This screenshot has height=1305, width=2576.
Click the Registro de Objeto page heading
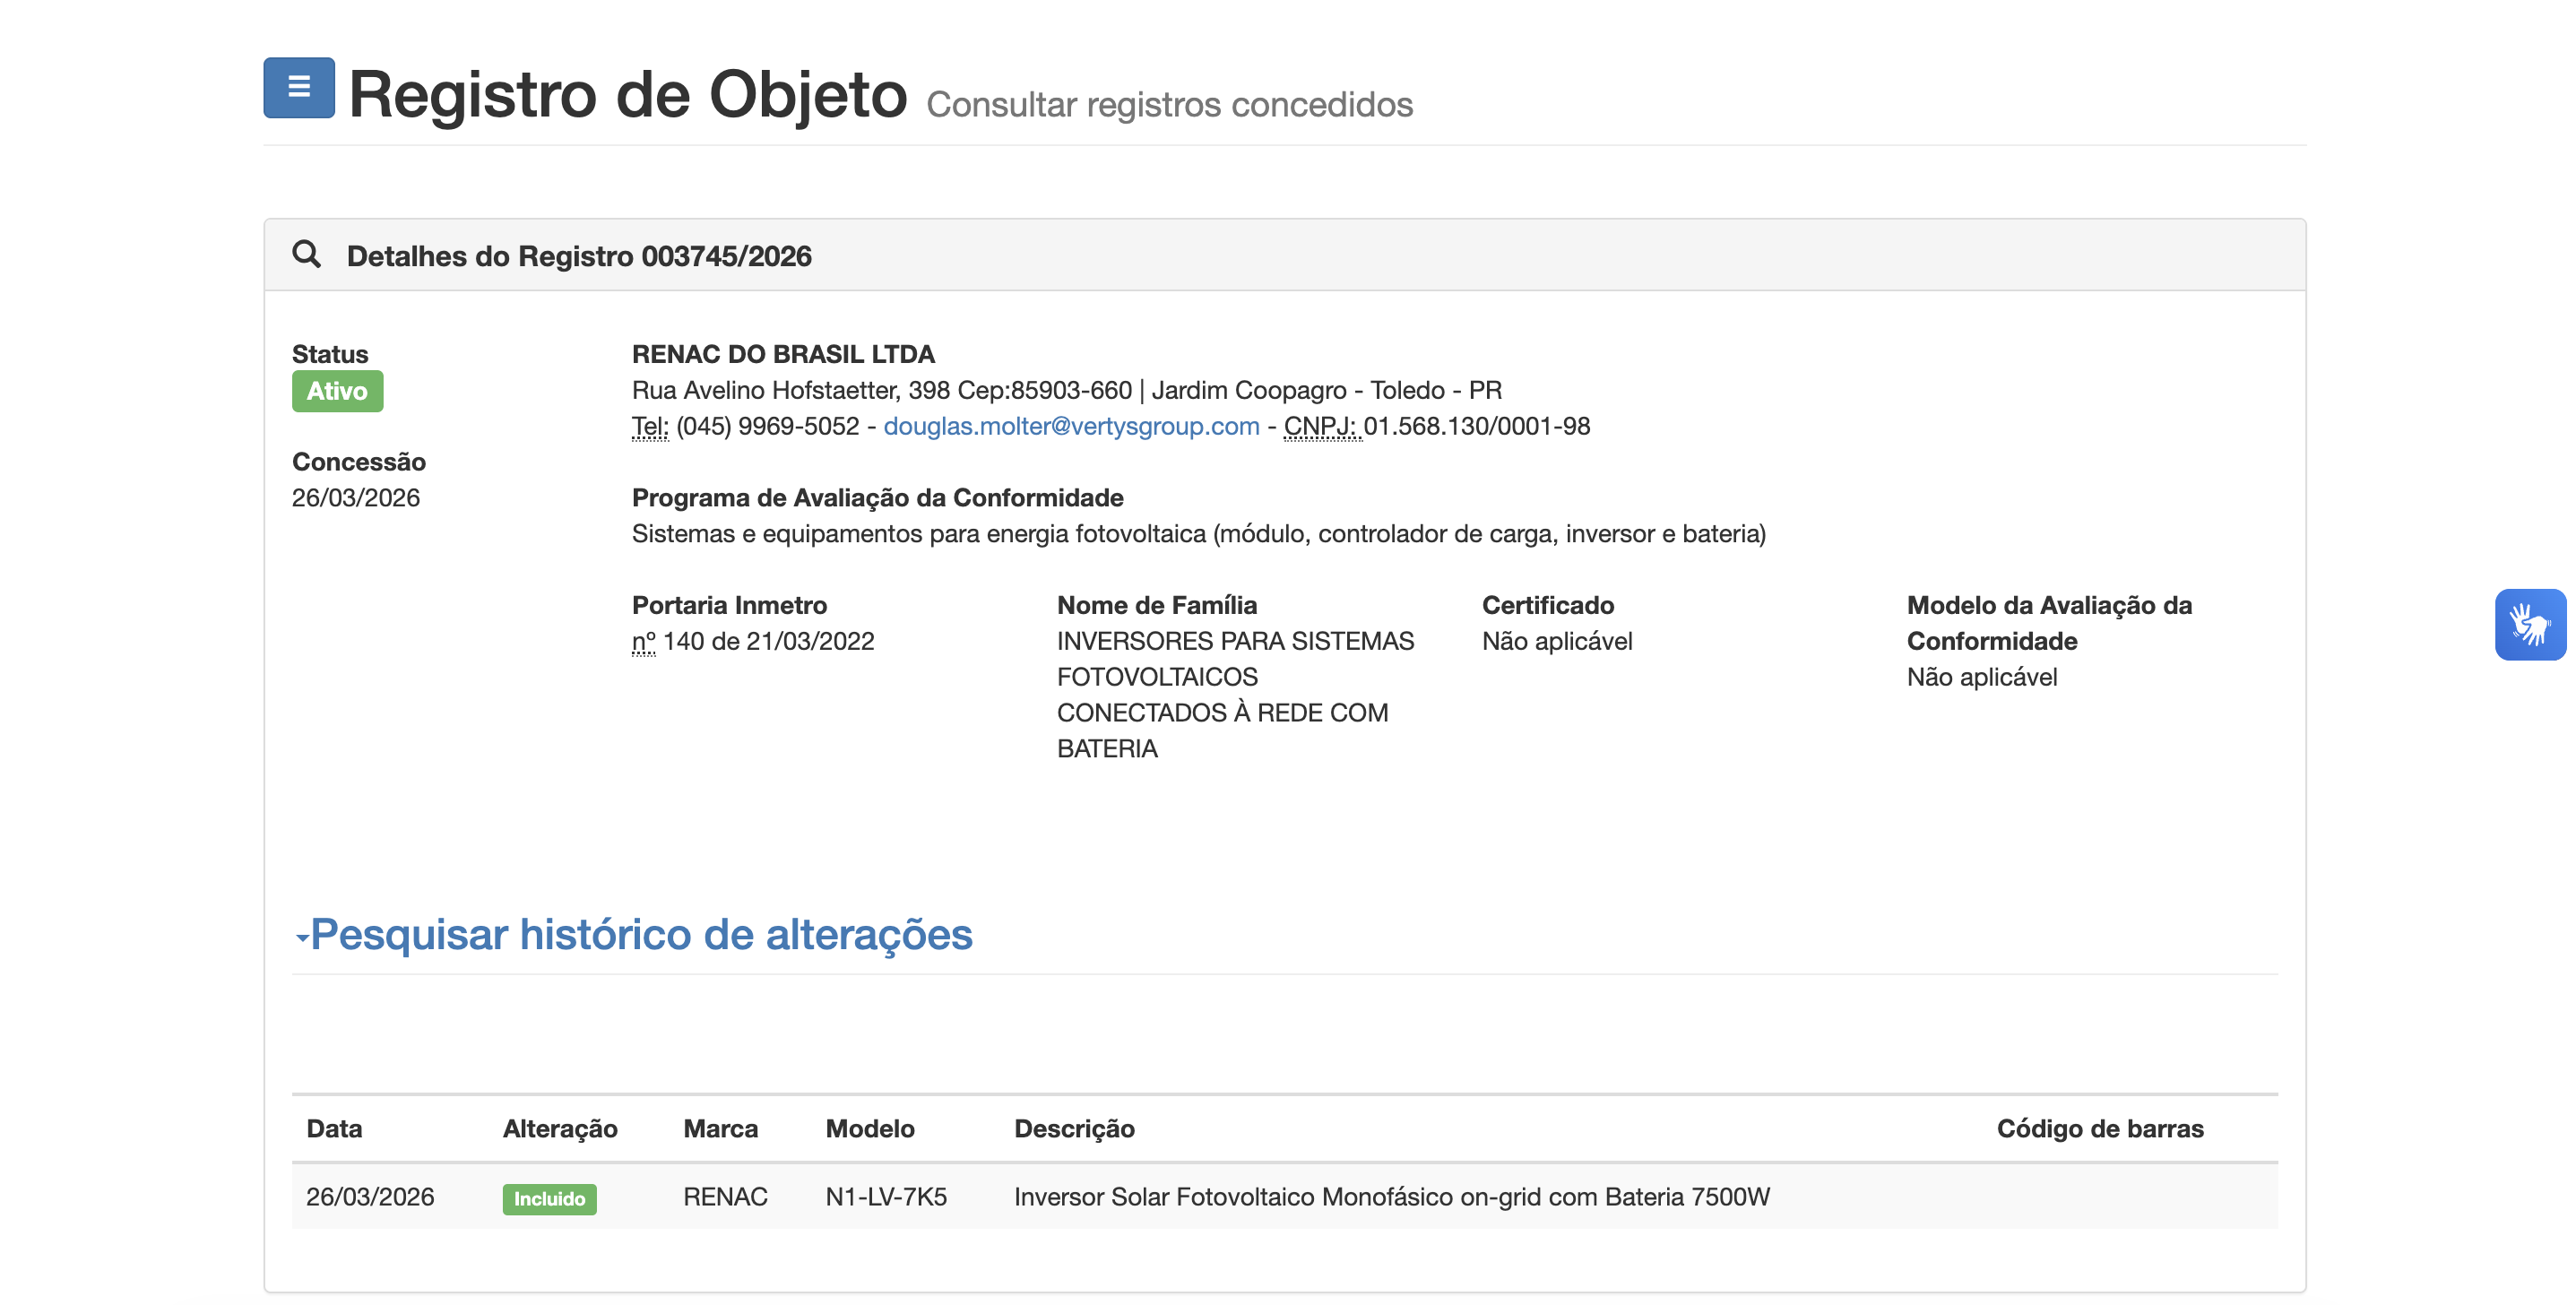[x=627, y=94]
